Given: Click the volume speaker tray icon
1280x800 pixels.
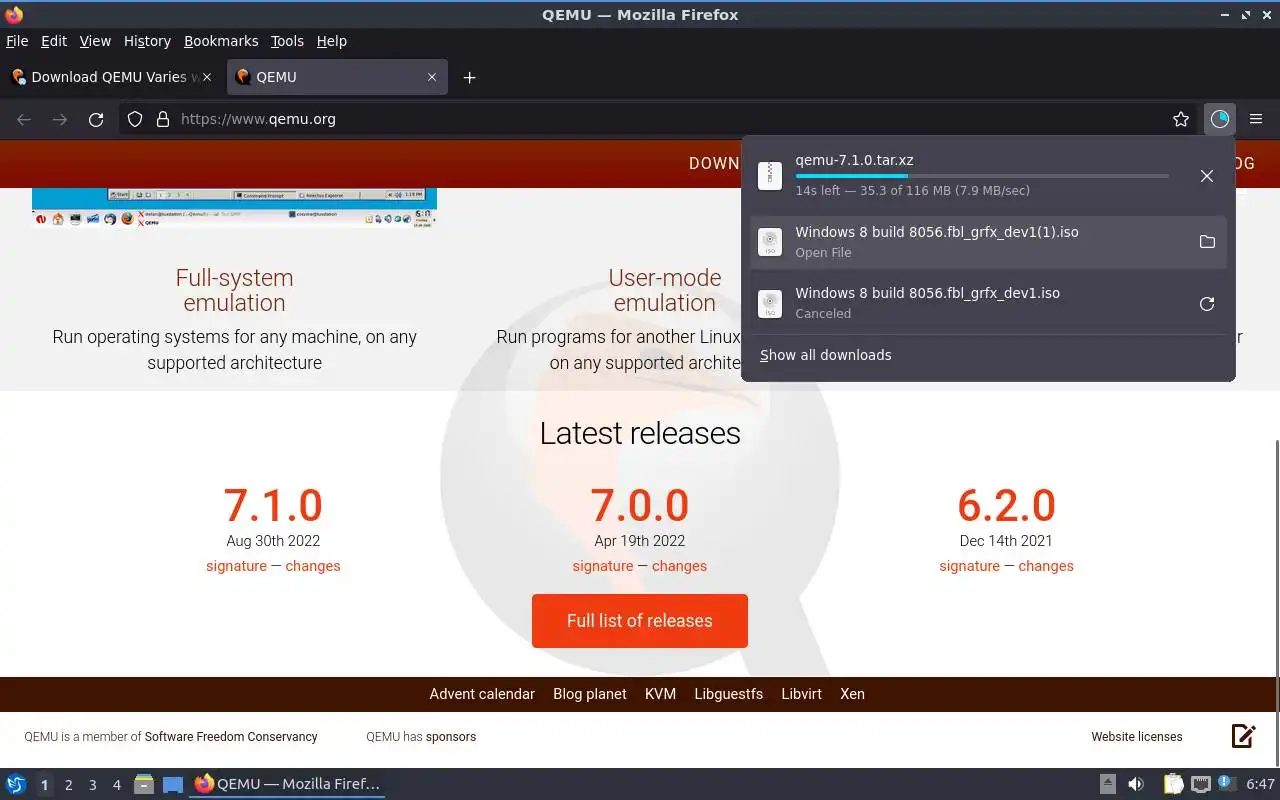Looking at the screenshot, I should coord(1136,785).
